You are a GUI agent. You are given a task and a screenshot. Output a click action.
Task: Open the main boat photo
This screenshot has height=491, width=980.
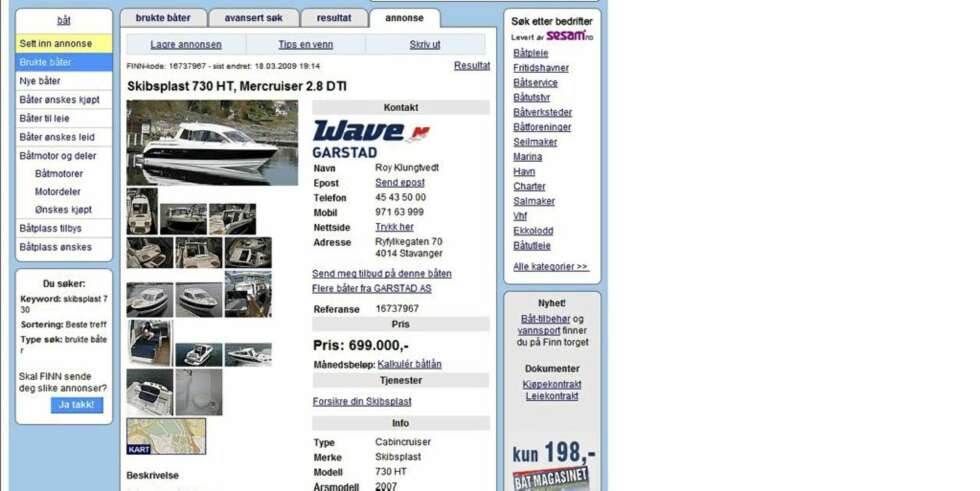tap(212, 142)
